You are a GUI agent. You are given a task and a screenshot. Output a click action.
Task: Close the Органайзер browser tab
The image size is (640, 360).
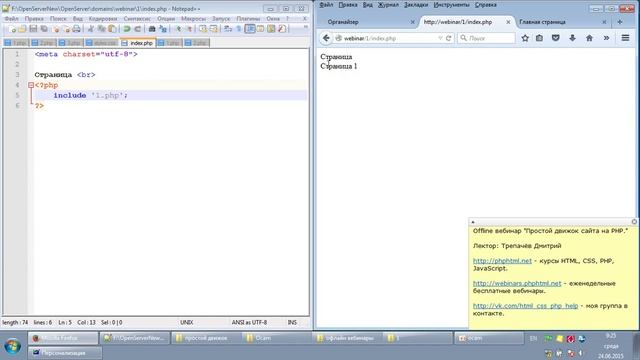tap(412, 22)
